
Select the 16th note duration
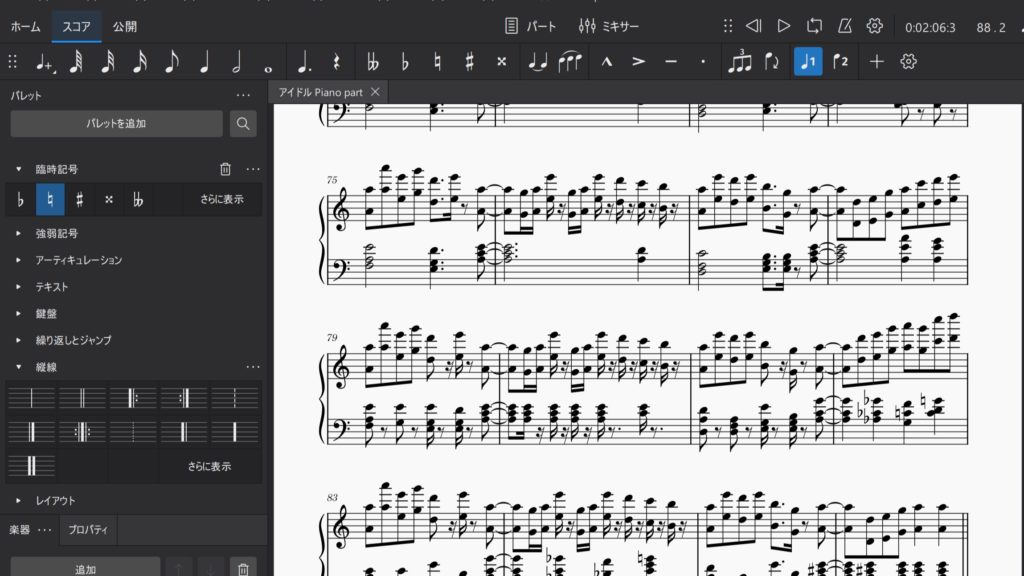(140, 61)
